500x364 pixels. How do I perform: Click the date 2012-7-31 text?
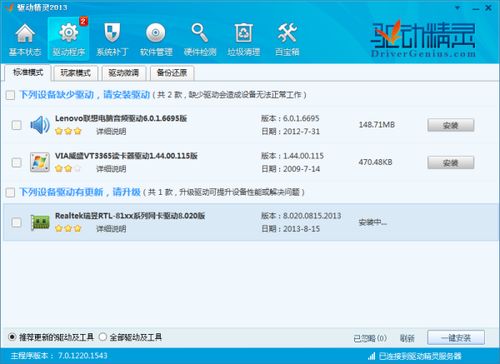301,132
